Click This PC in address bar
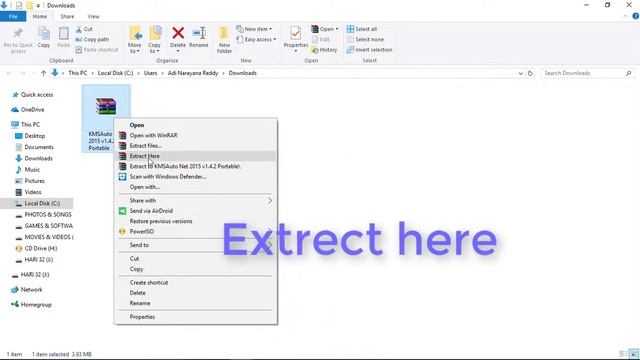This screenshot has height=360, width=640. point(78,73)
